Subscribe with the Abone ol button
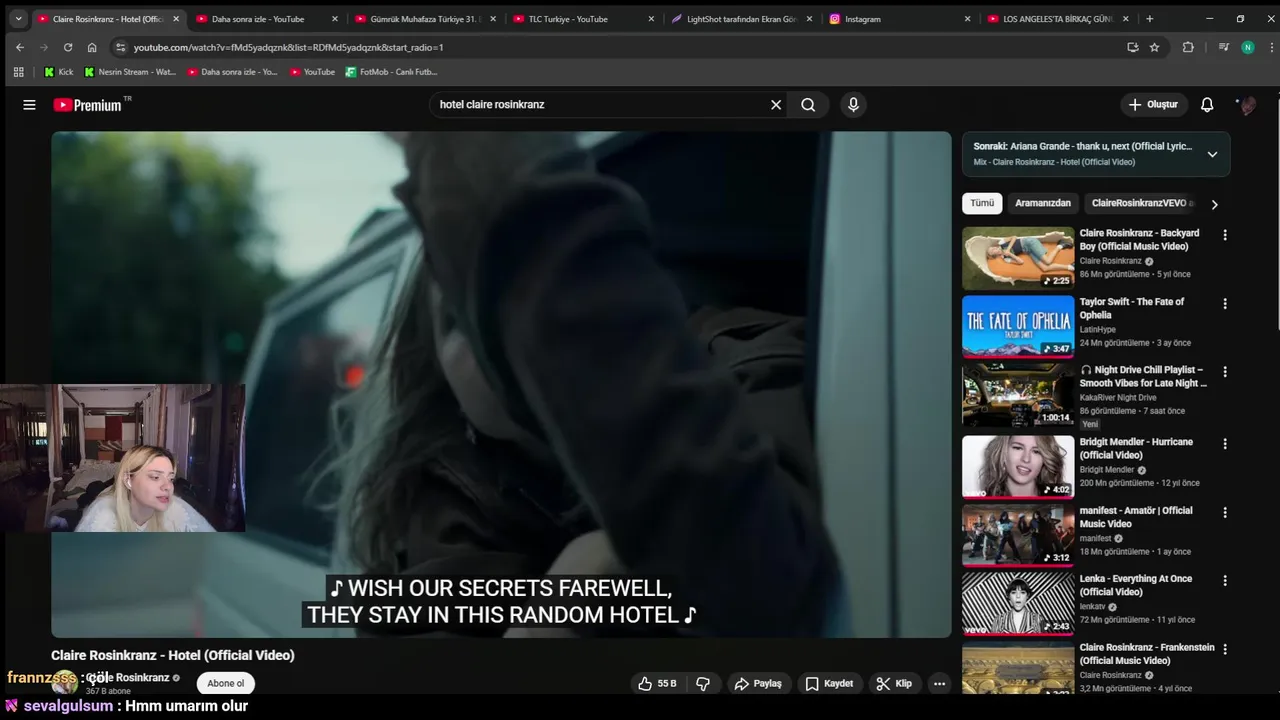The image size is (1280, 720). point(226,683)
